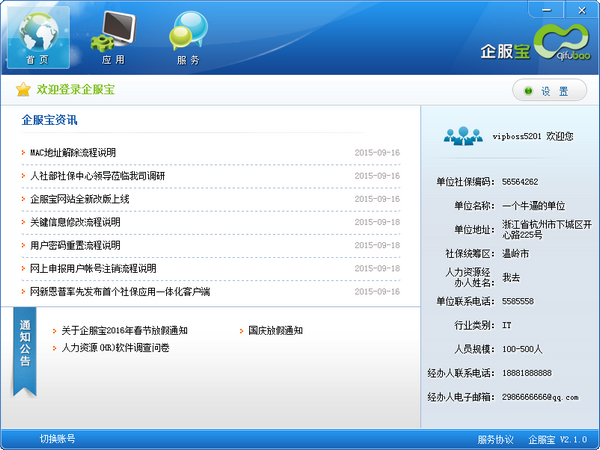
Task: Click date 2015-09-16 beside 企服宝网站全新改版上线
Action: [x=377, y=199]
